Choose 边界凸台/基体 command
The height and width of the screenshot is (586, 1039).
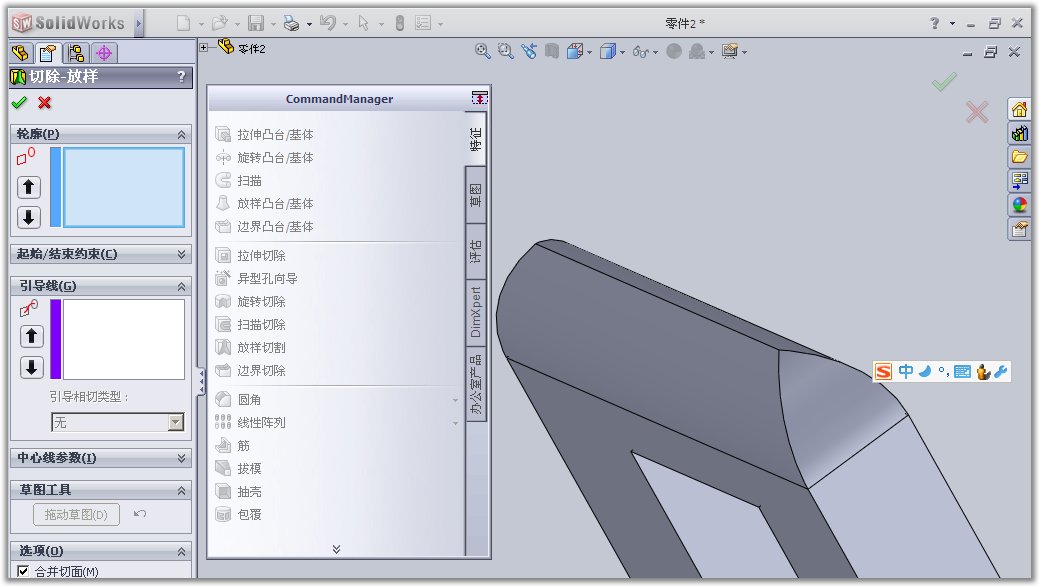point(264,227)
